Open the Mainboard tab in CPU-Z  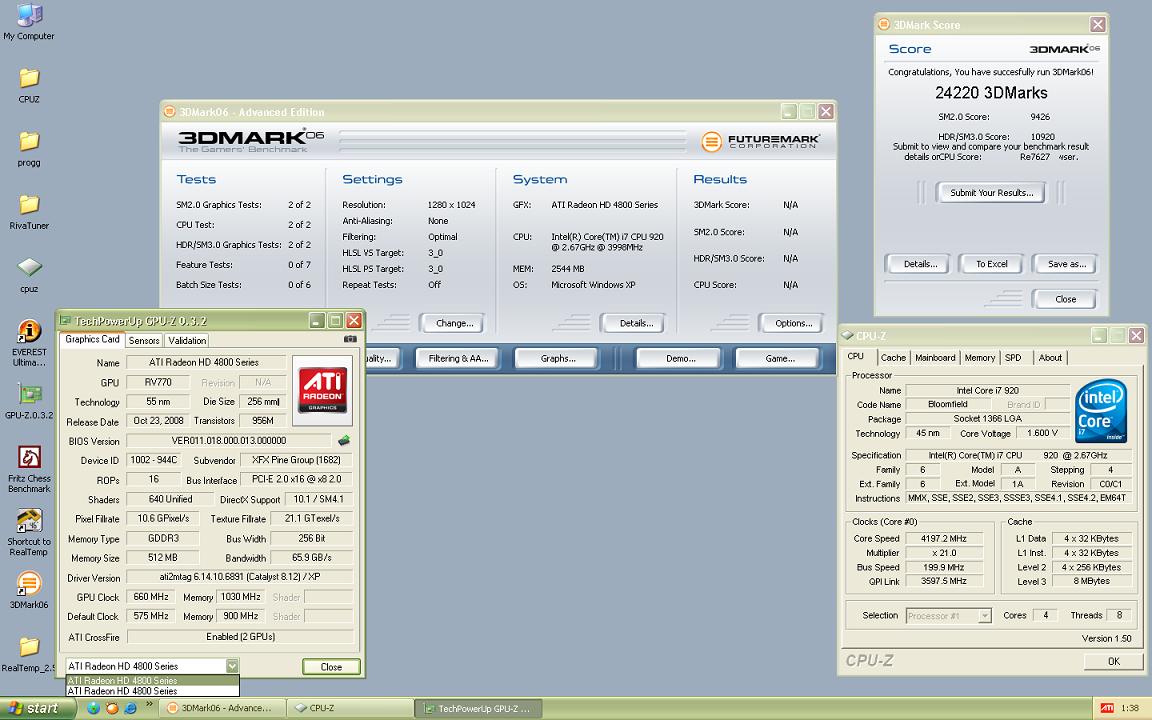point(935,358)
